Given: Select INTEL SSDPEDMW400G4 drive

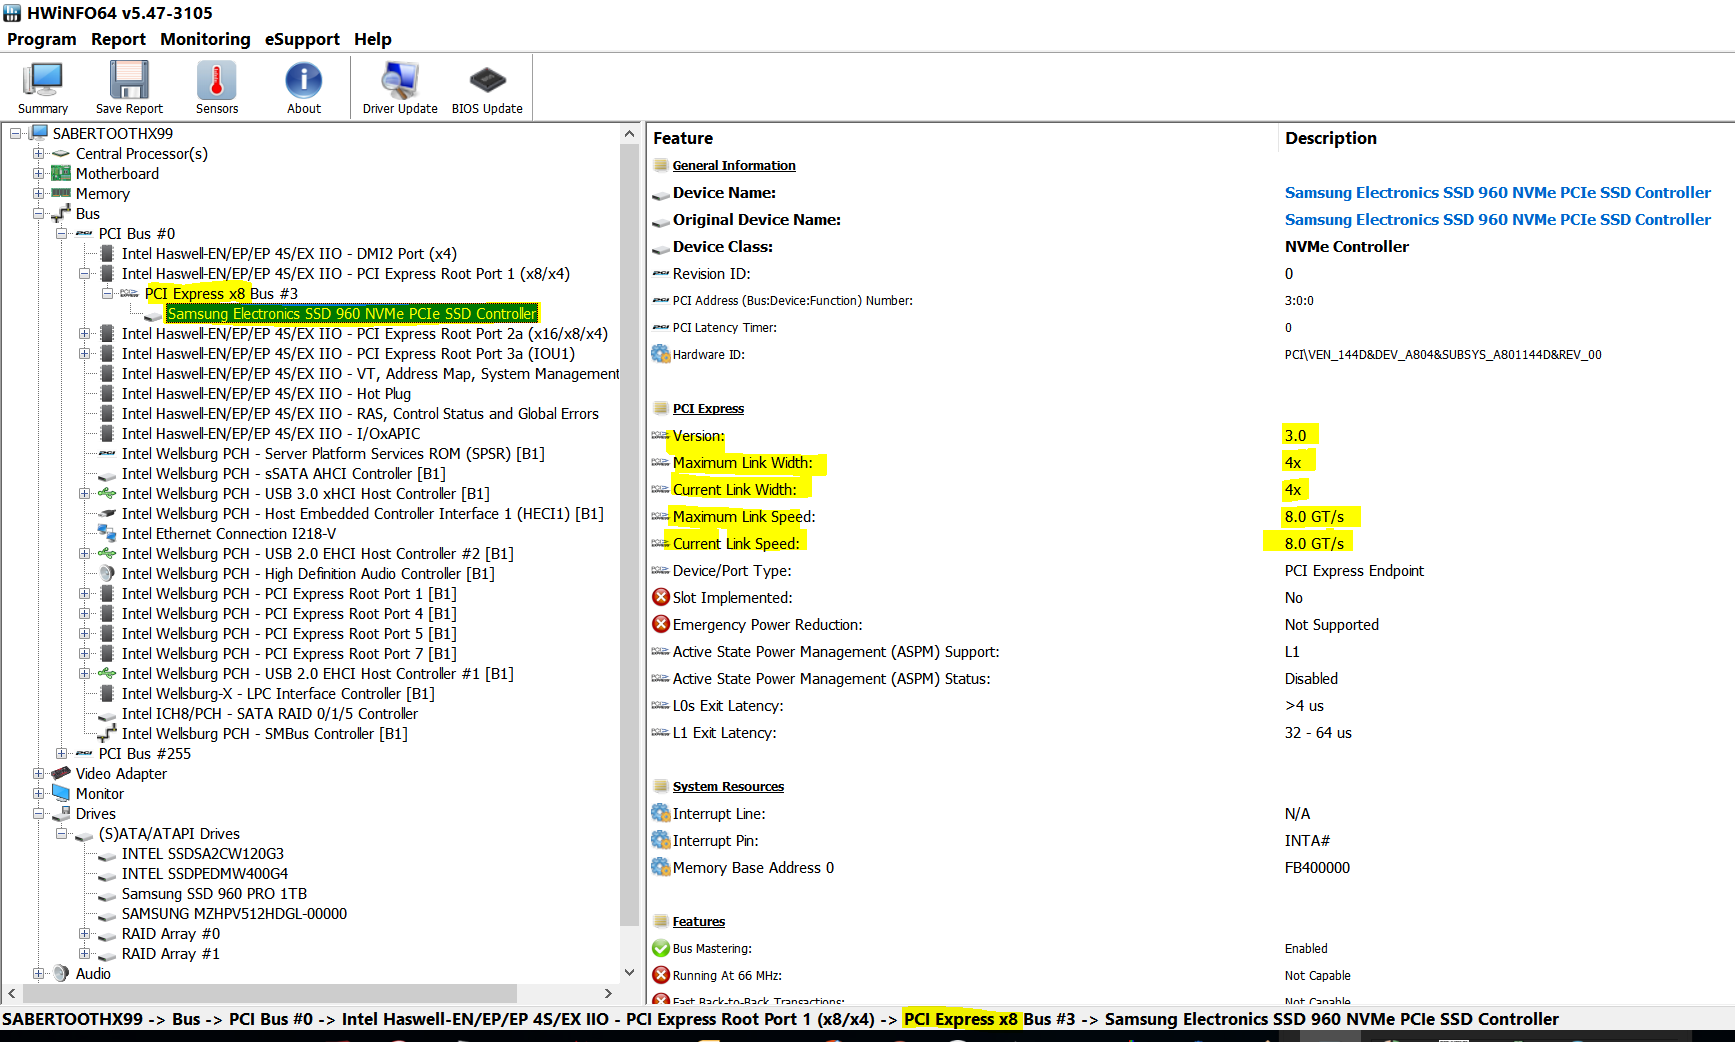Looking at the screenshot, I should click(x=204, y=873).
